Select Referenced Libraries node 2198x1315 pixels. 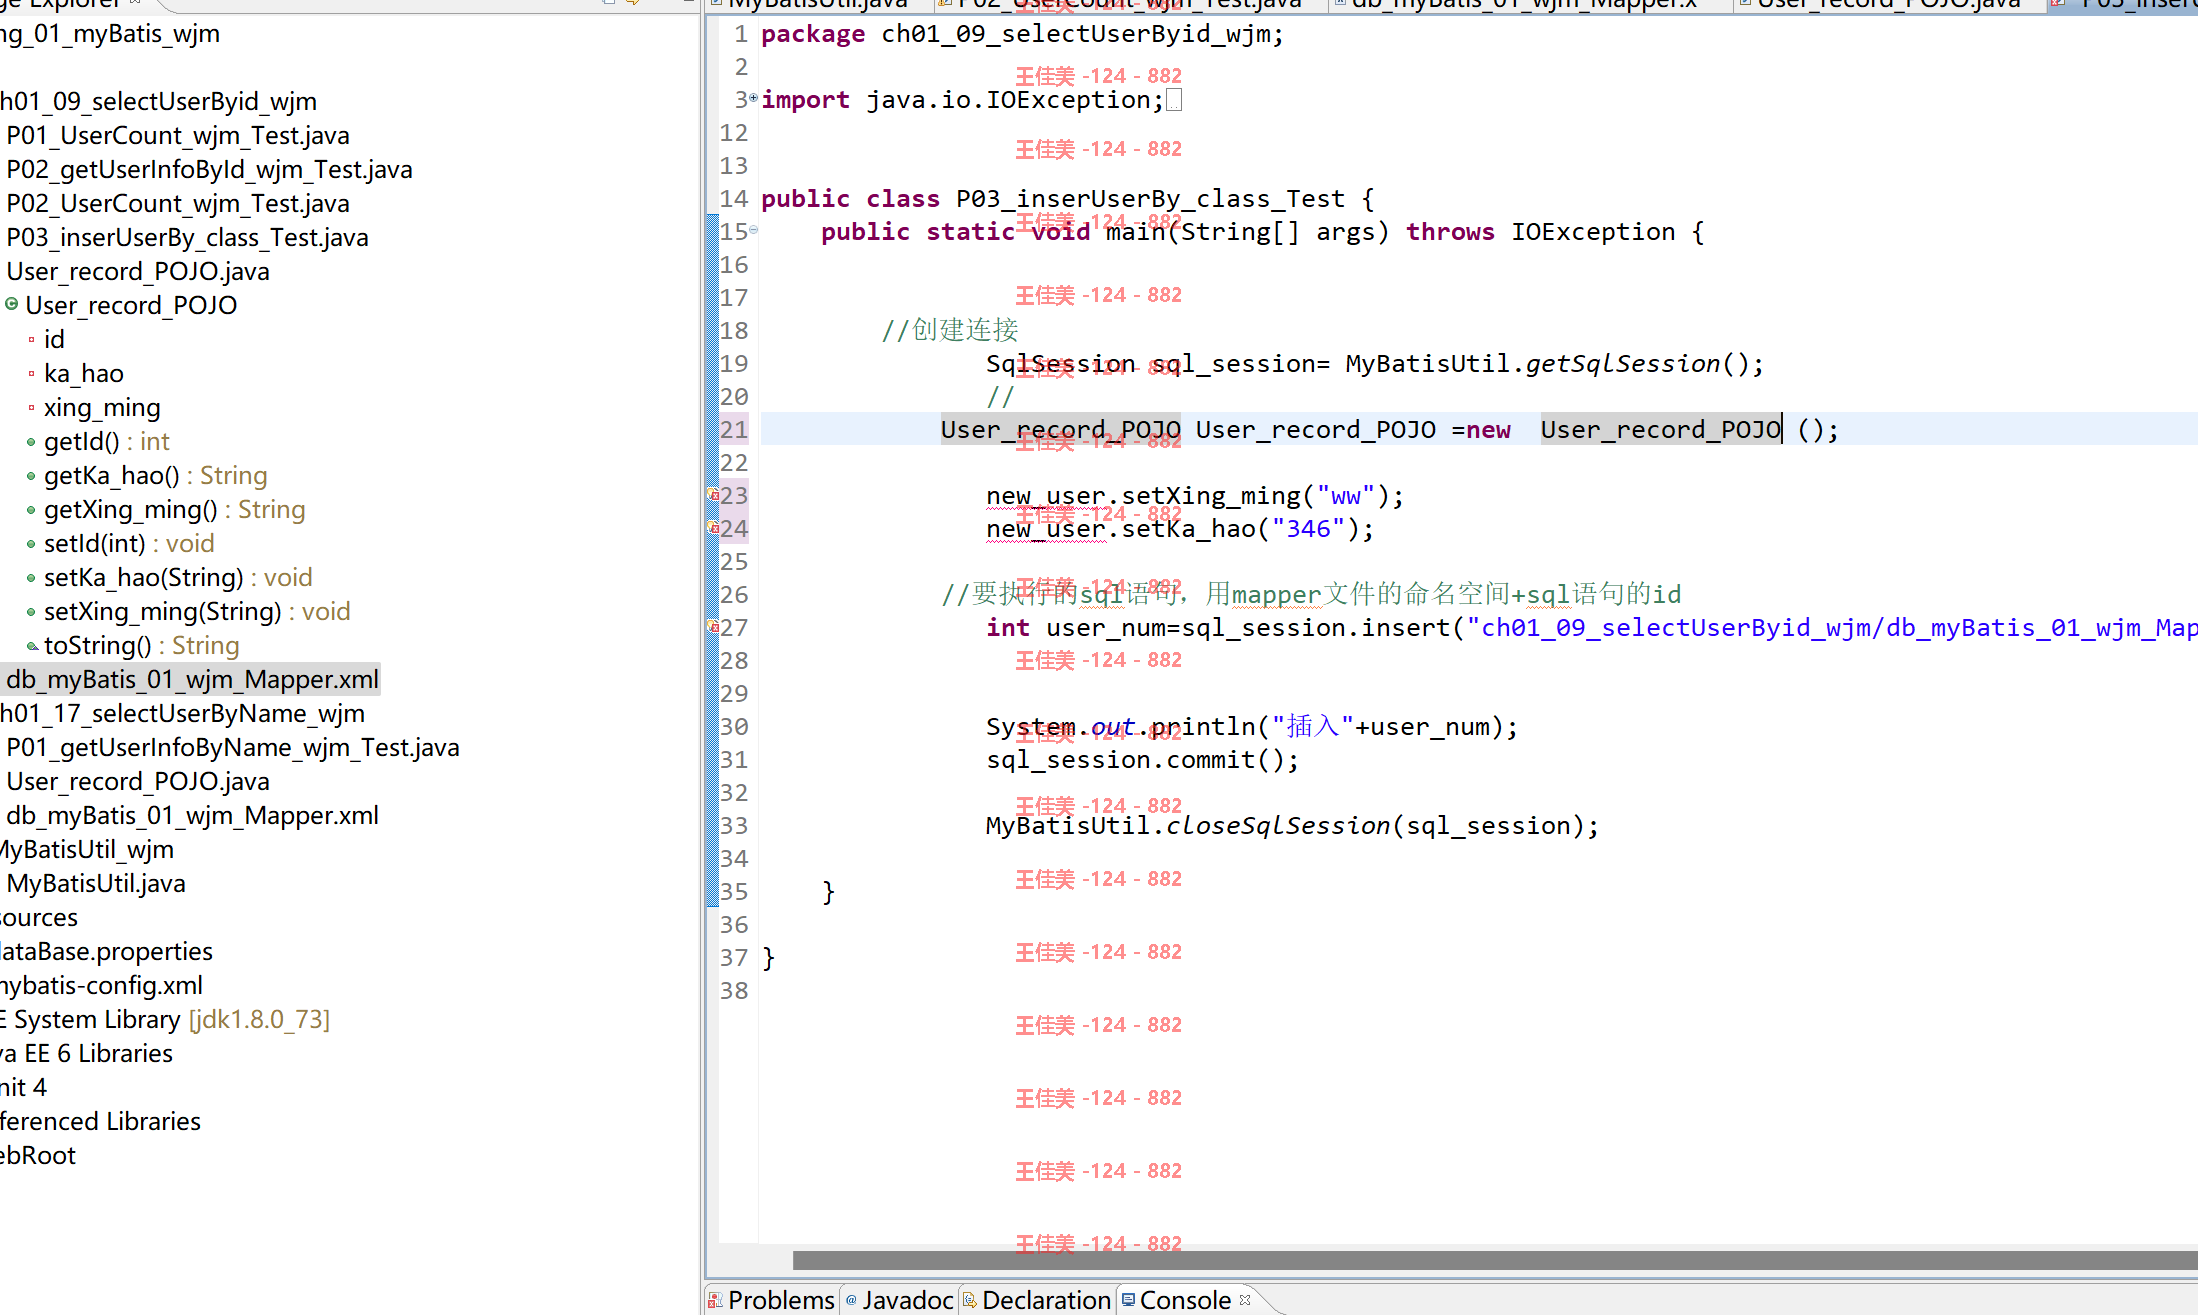pos(100,1121)
